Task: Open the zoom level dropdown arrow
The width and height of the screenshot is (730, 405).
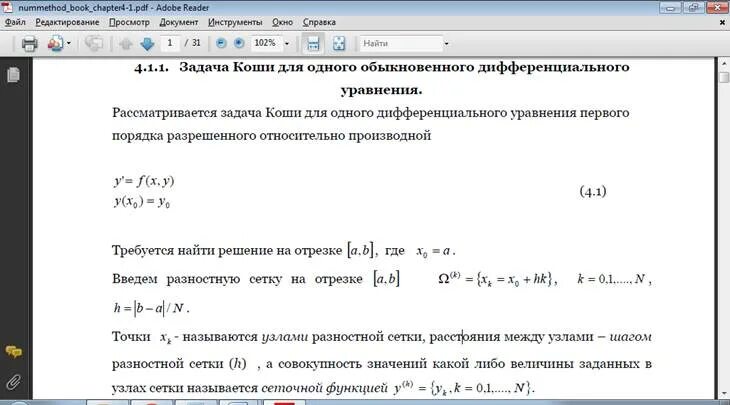Action: coord(287,43)
